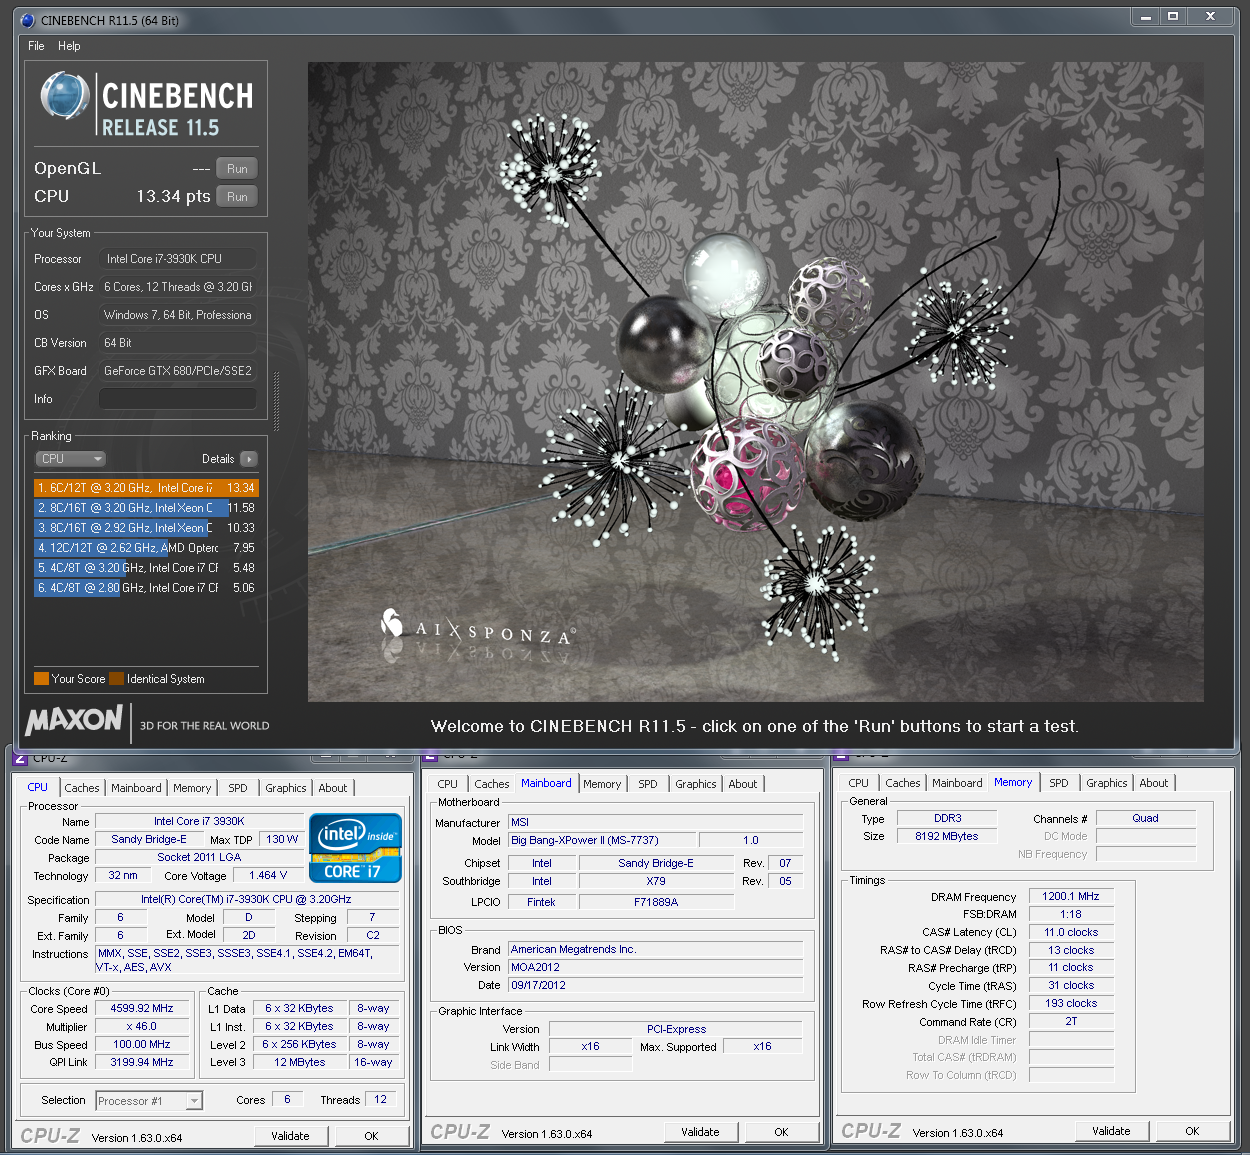Switch to Caches tab in left CPU-Z window
This screenshot has height=1155, width=1250.
pos(82,788)
